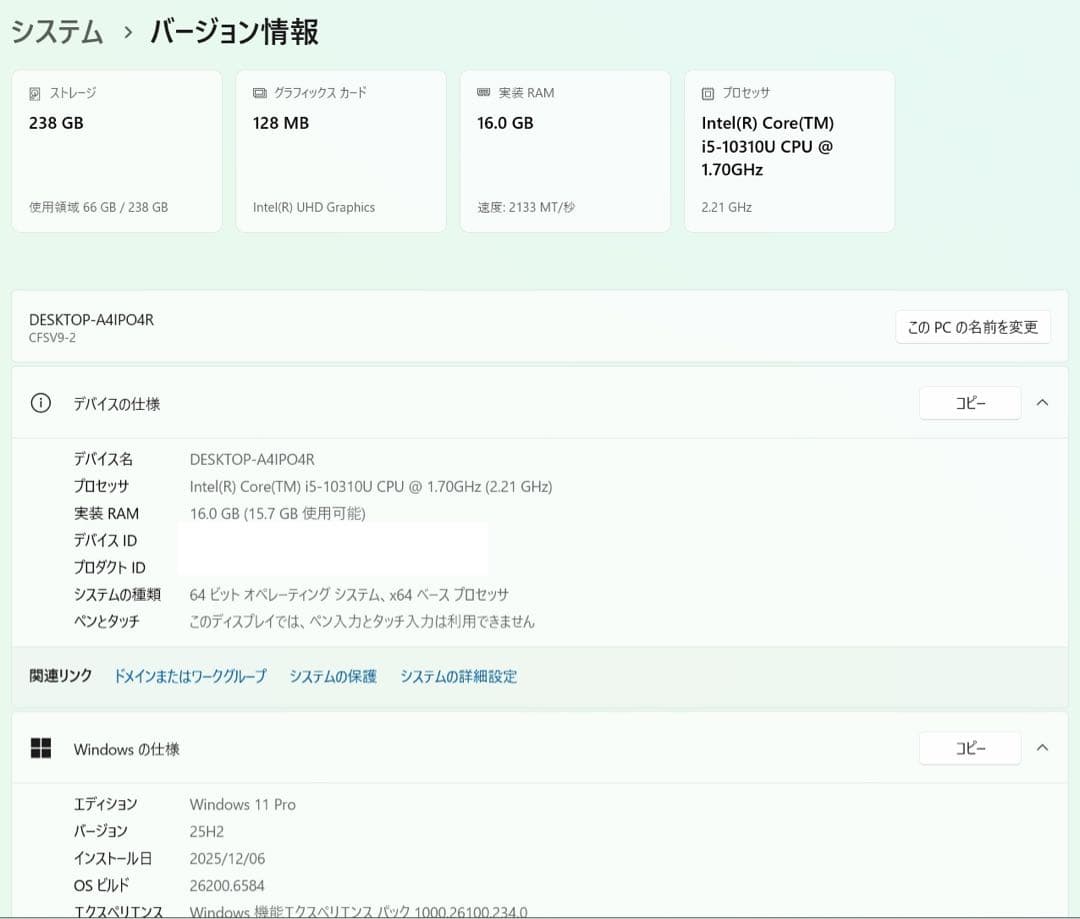The image size is (1080, 919).
Task: Click the ストレージ icon on the storage card
Action: click(34, 92)
